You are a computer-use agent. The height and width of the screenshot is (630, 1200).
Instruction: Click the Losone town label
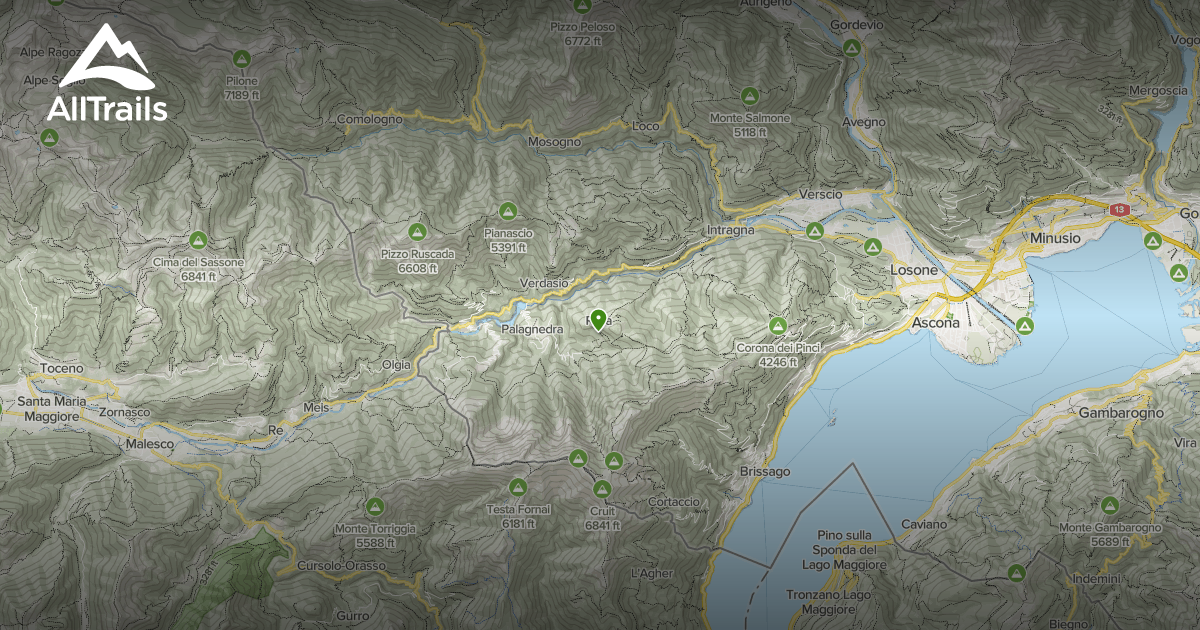coord(913,270)
